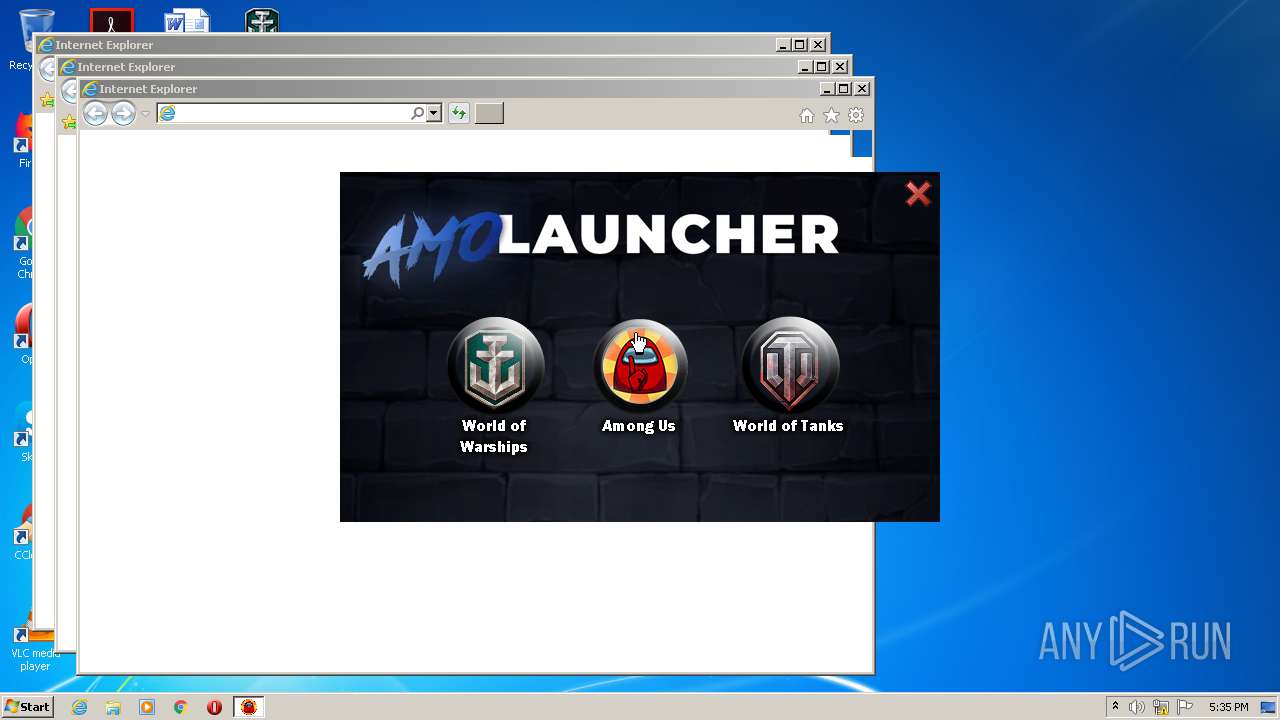Open Internet Explorer from the taskbar

pyautogui.click(x=80, y=707)
